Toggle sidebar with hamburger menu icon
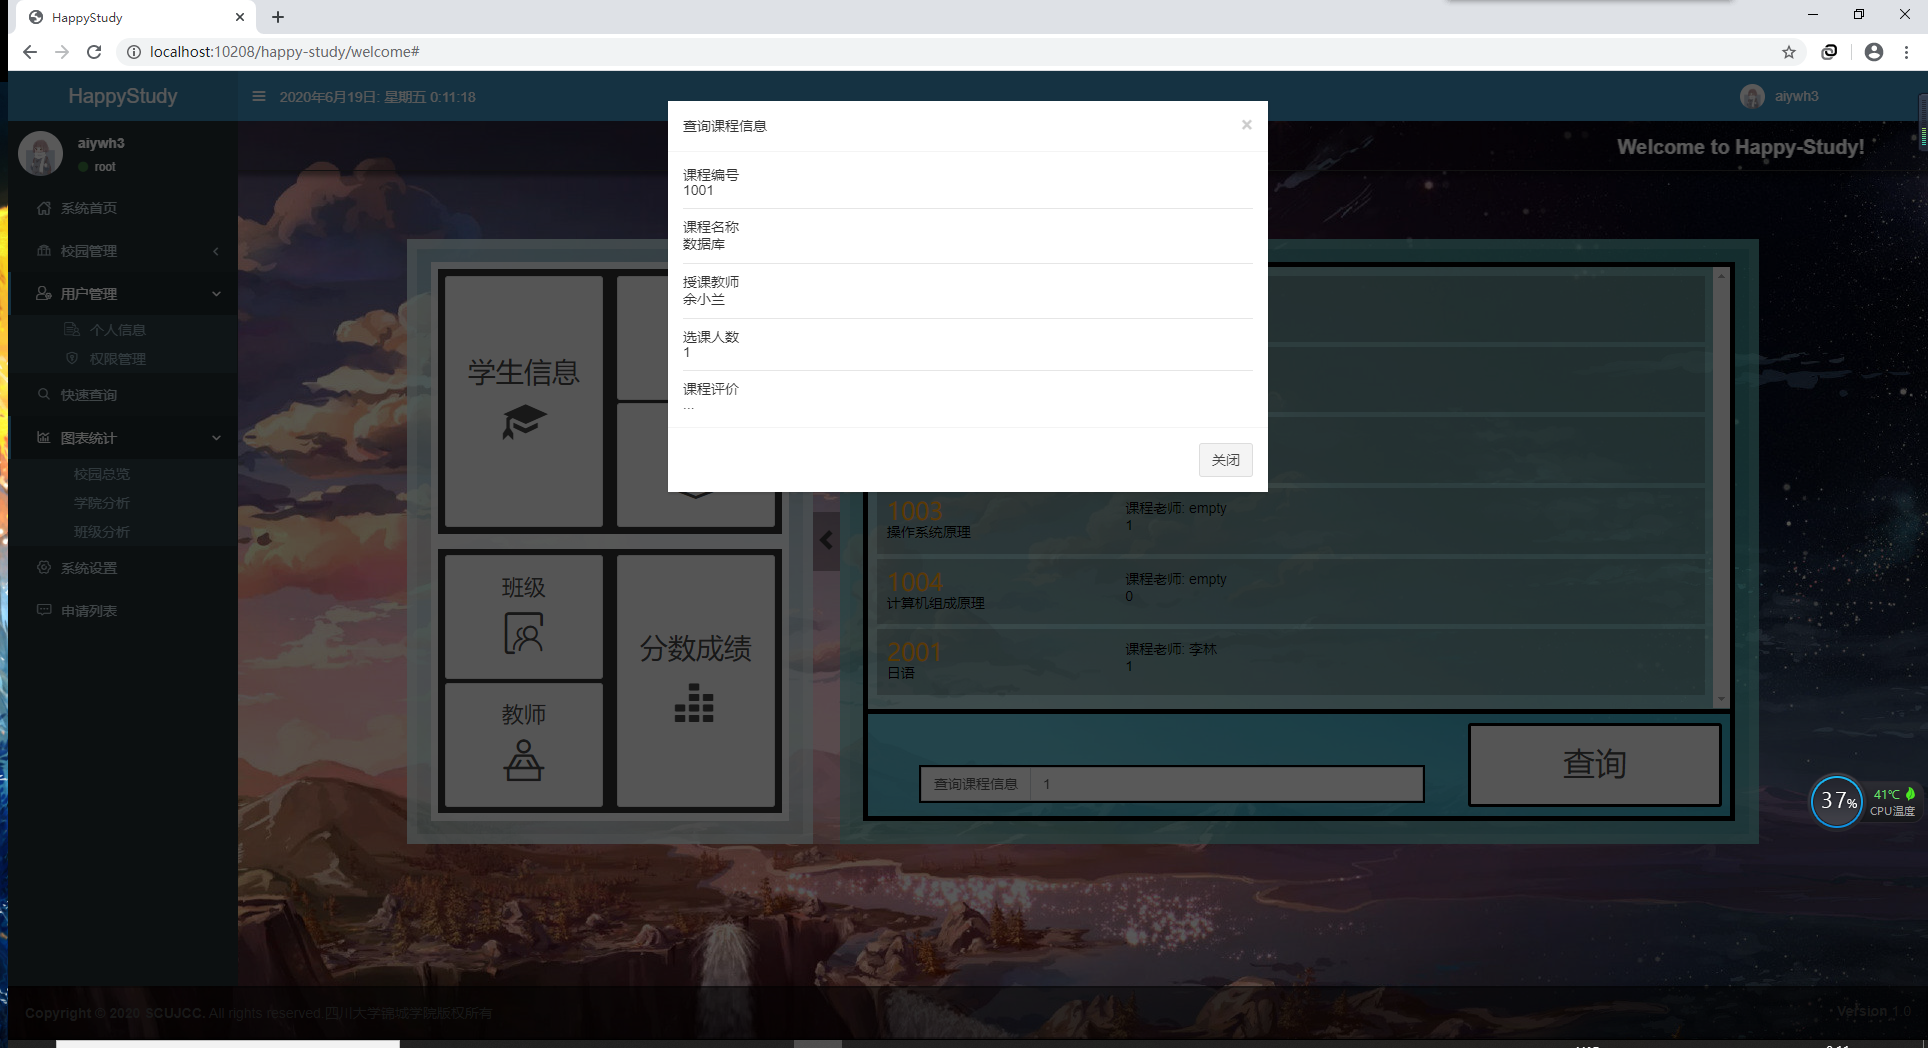The image size is (1928, 1048). click(x=259, y=97)
